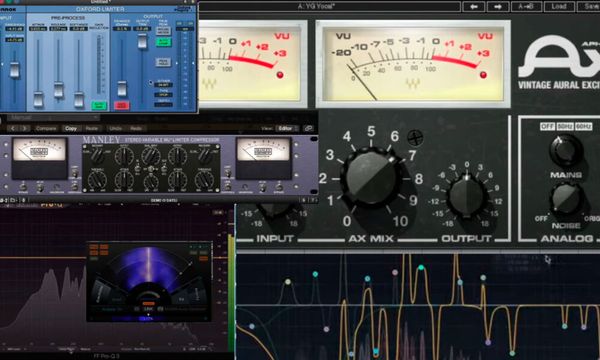Image resolution: width=600 pixels, height=360 pixels.
Task: Click the OUTPUT gain knob on Aural Exciter
Action: 466,196
